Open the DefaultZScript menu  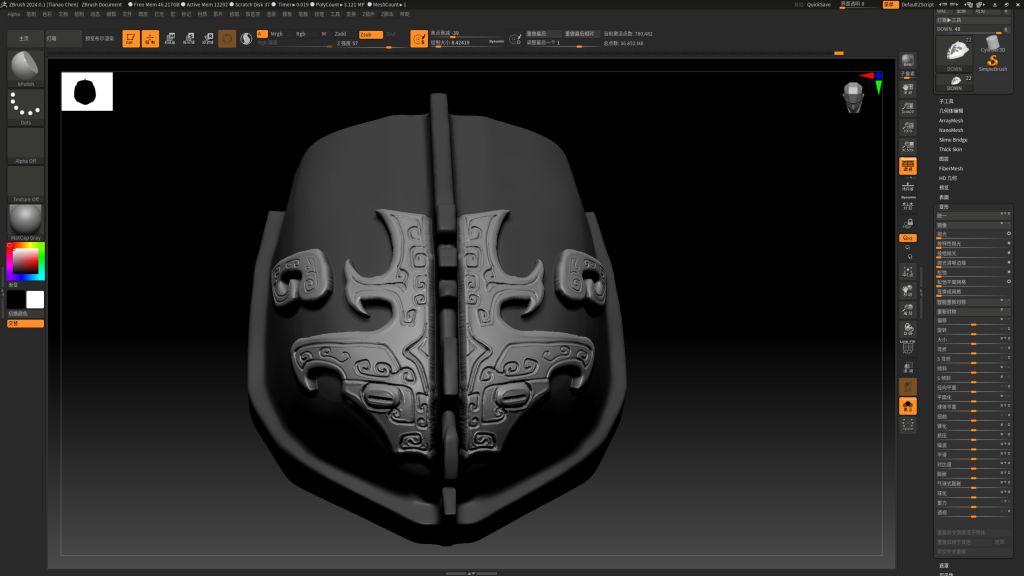[917, 5]
